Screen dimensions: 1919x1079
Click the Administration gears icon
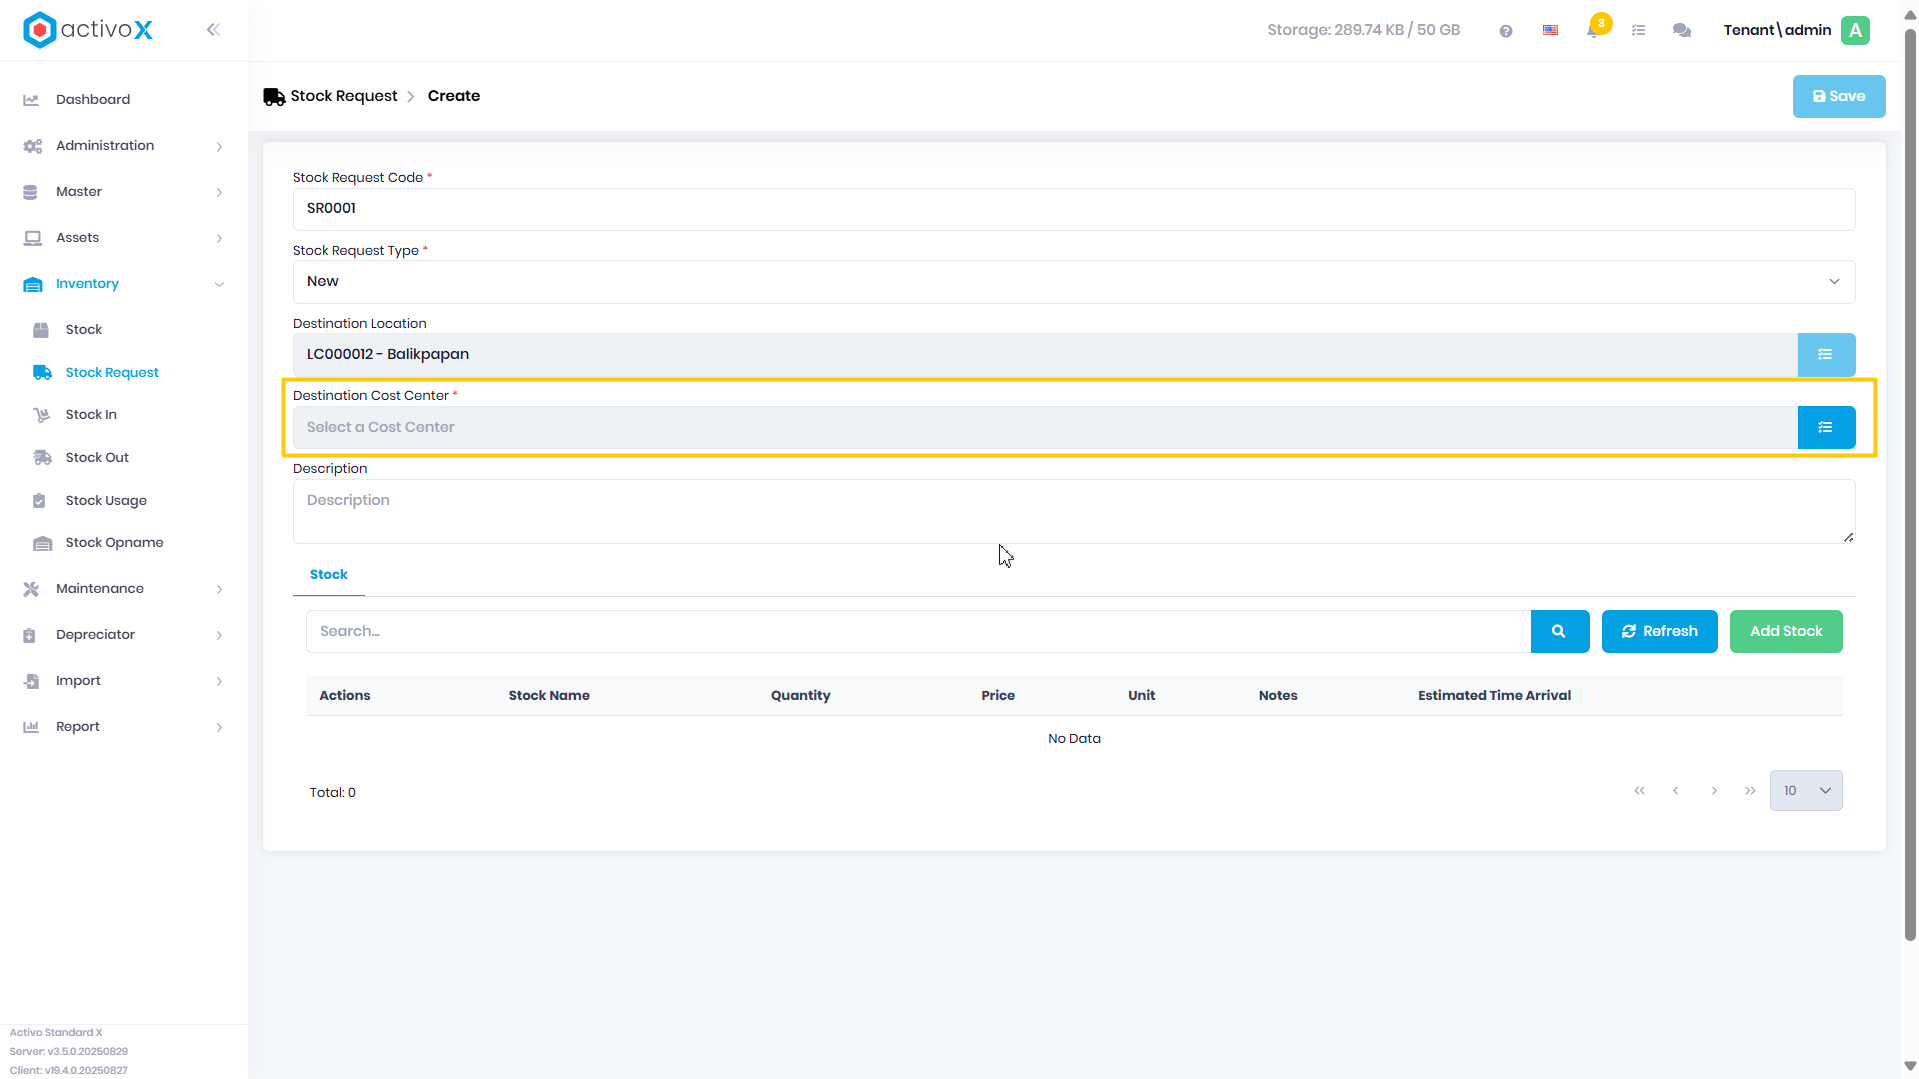32,146
